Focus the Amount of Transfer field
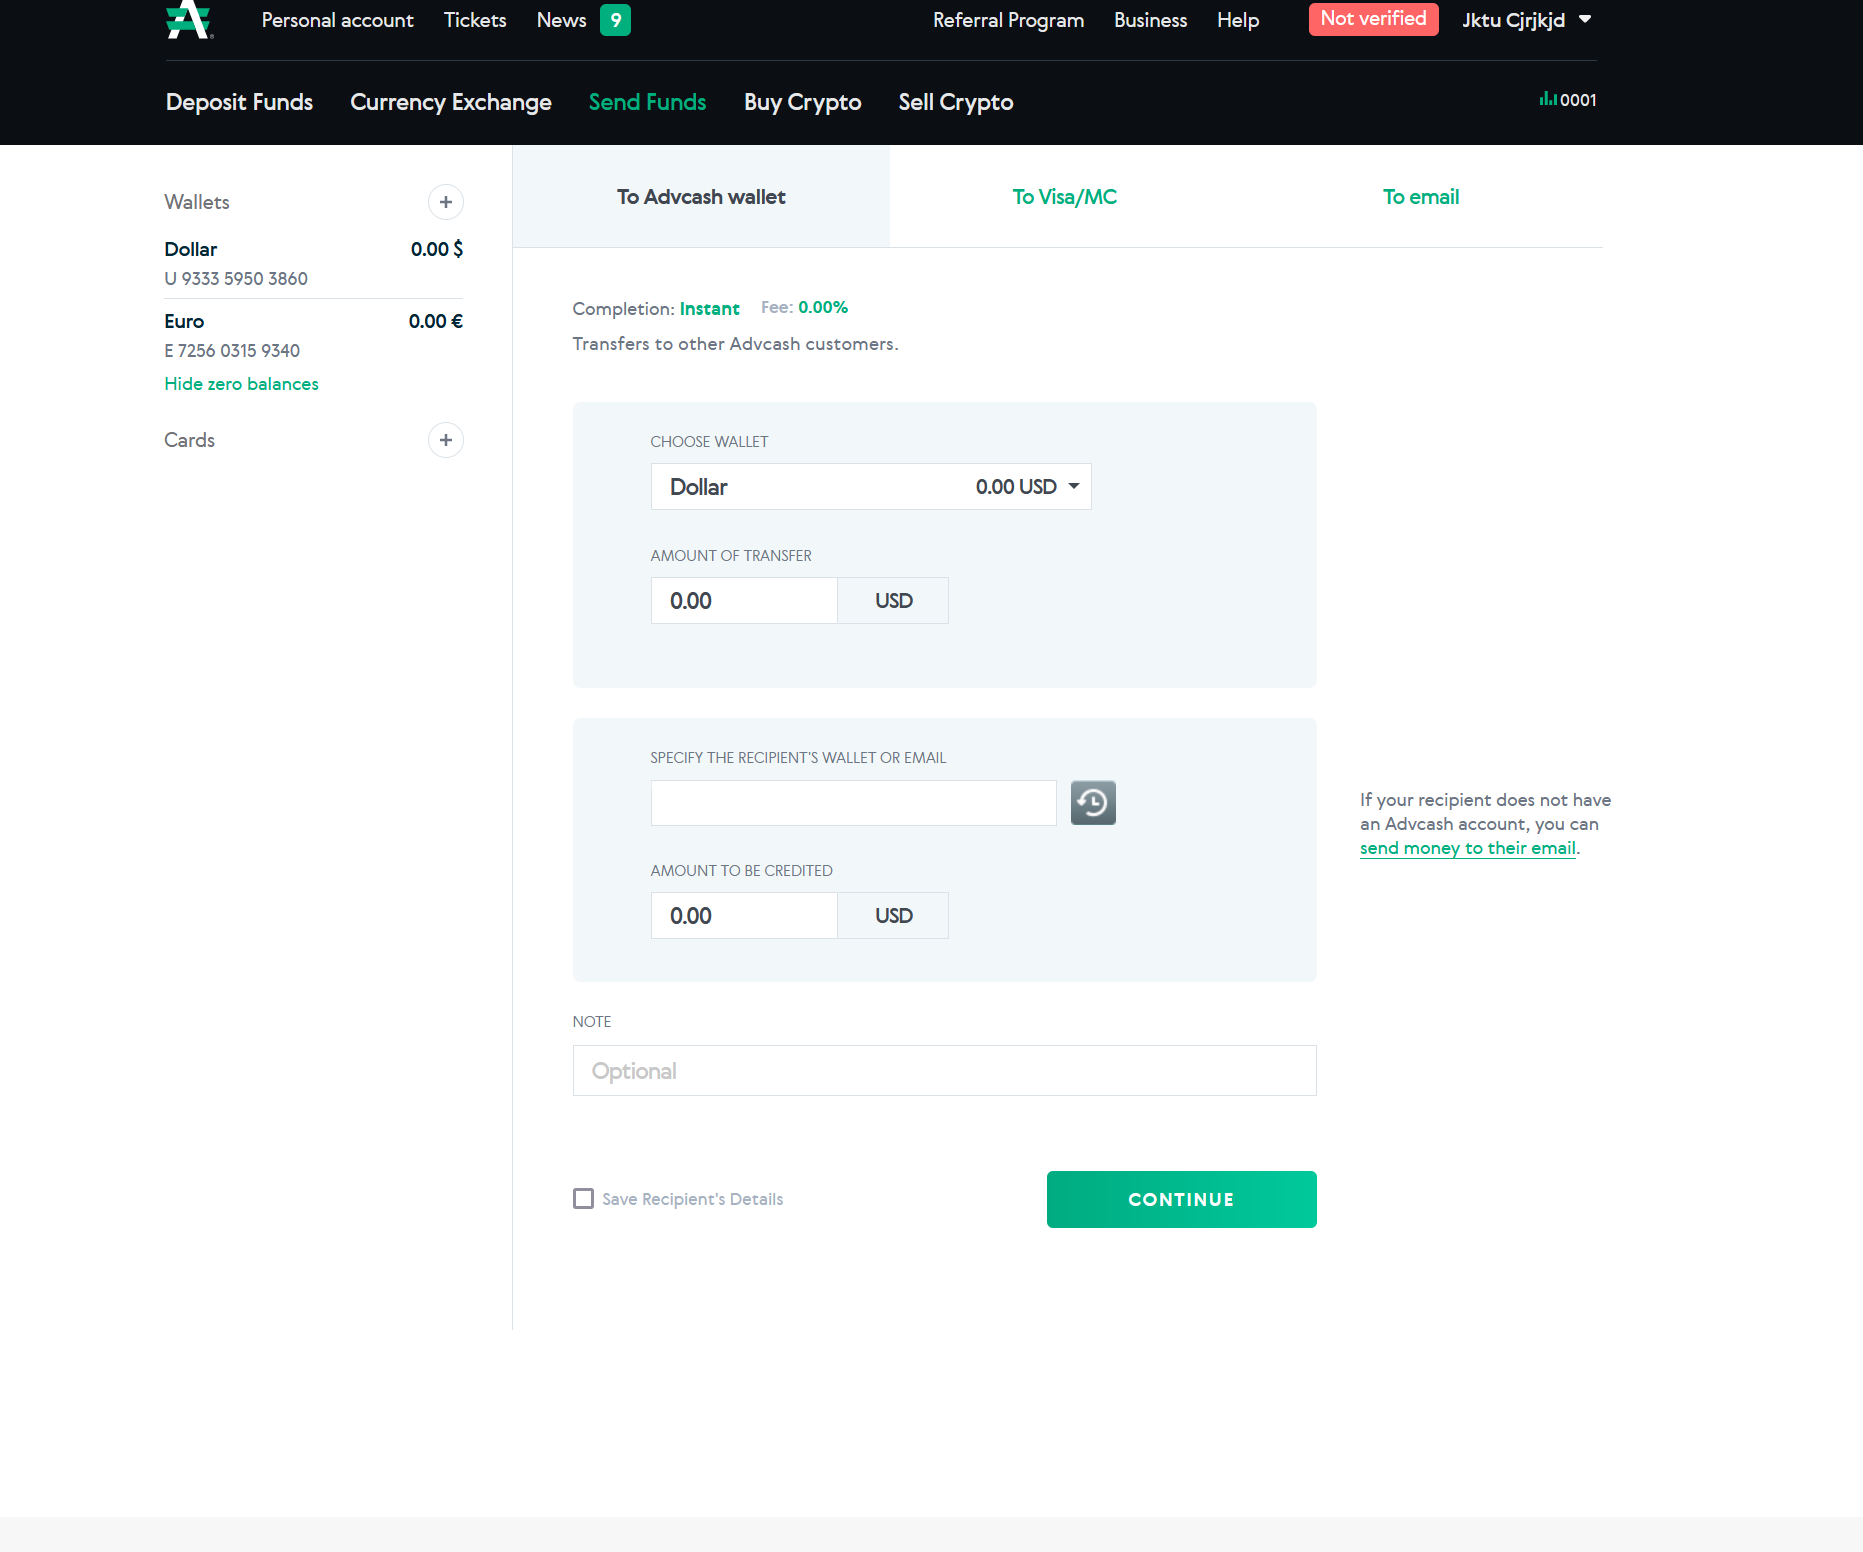This screenshot has width=1863, height=1552. [x=744, y=601]
